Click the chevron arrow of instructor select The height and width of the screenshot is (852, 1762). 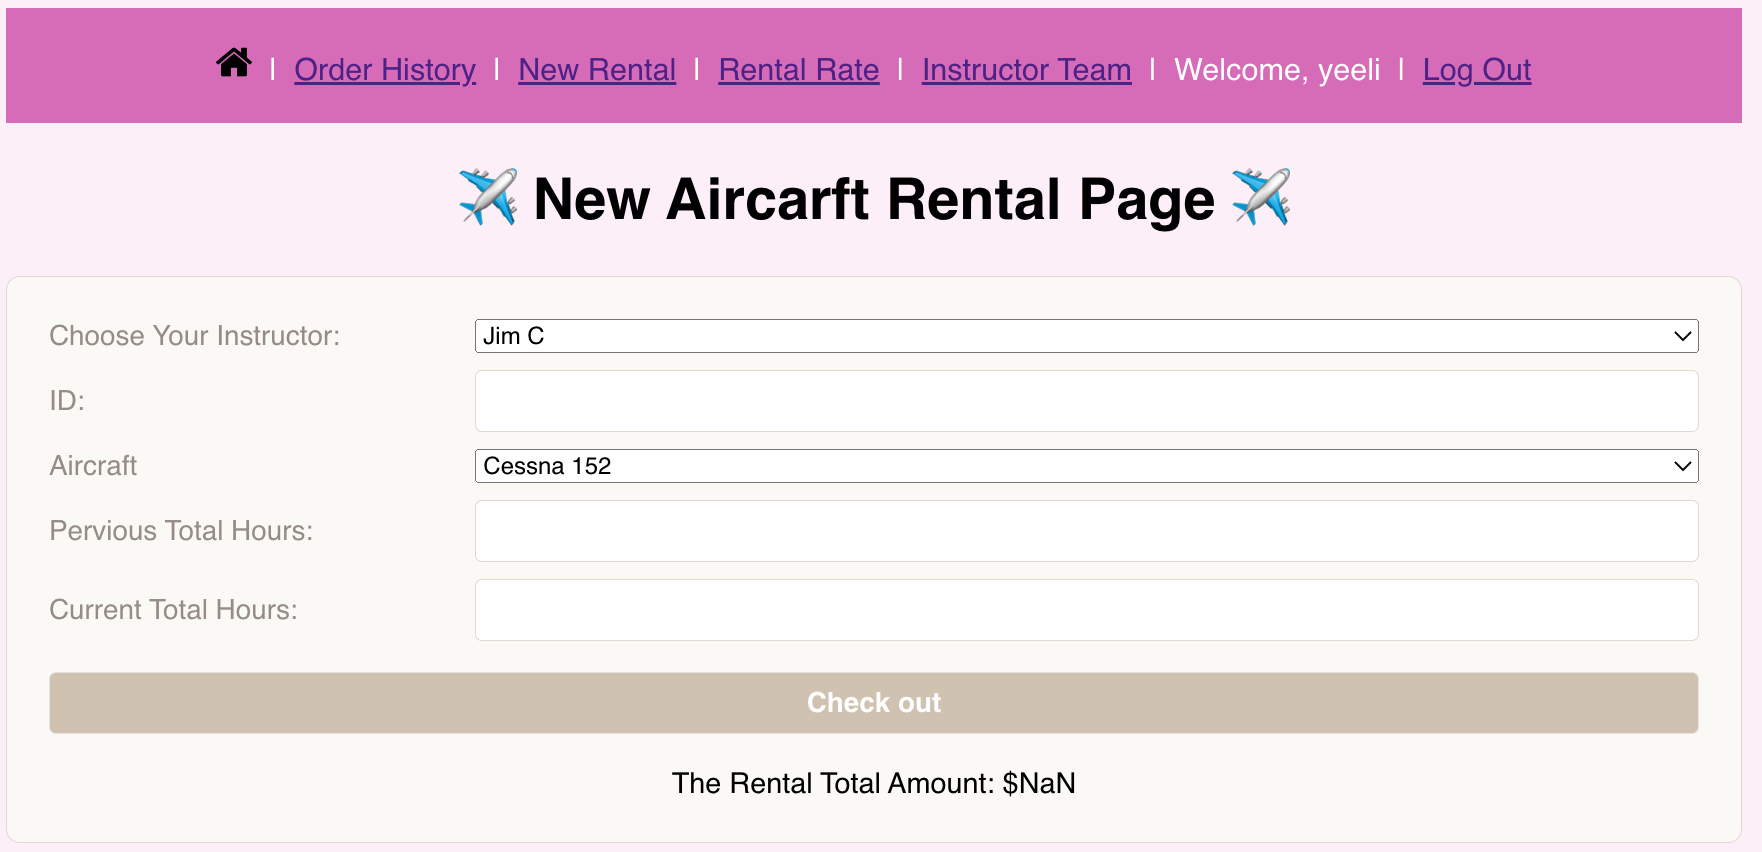tap(1683, 336)
